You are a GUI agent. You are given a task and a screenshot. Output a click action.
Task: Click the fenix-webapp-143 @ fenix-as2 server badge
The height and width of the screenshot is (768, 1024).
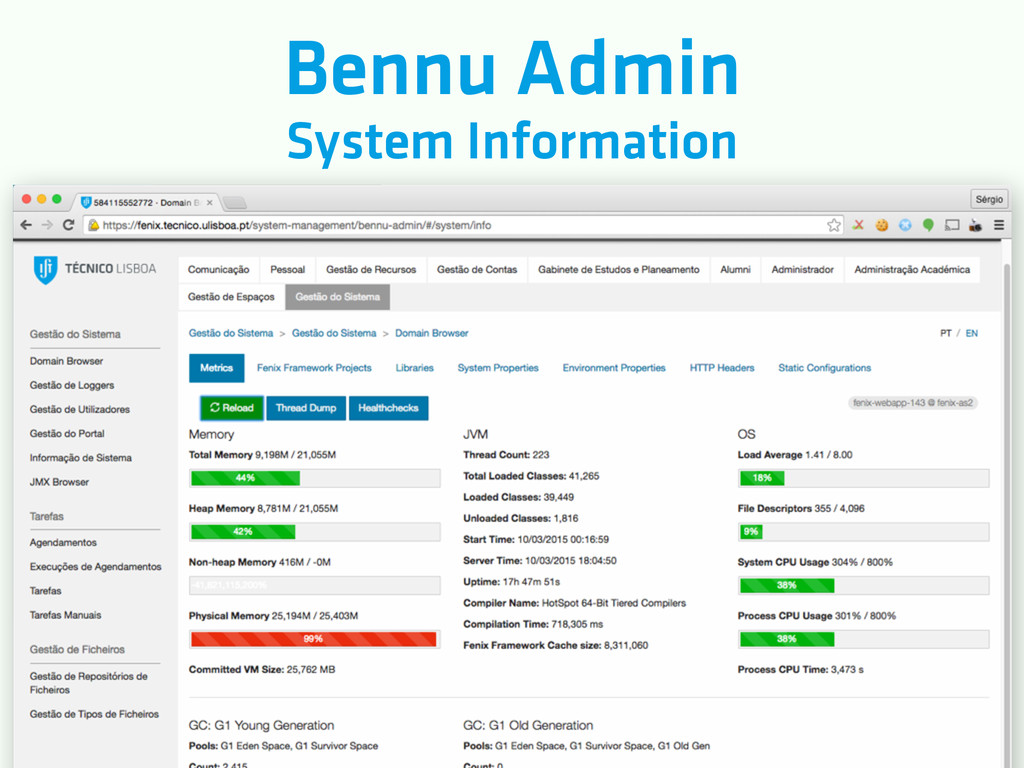click(x=913, y=403)
